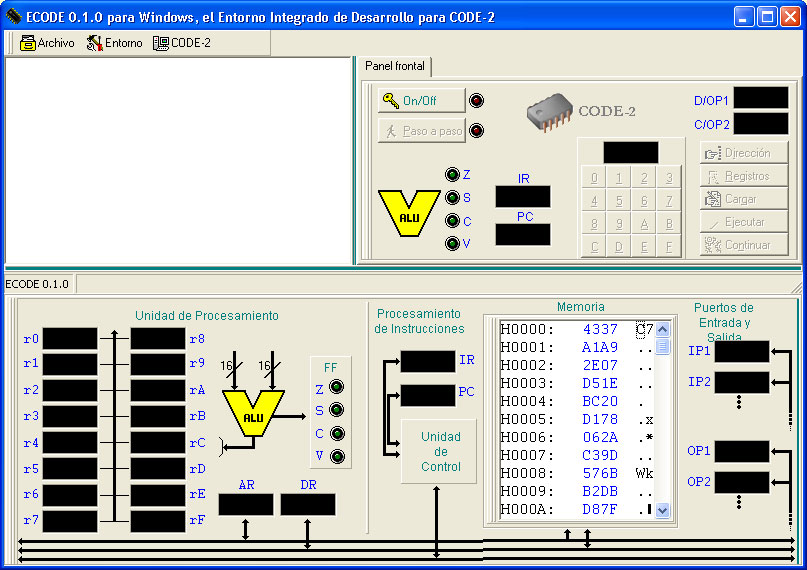Image resolution: width=807 pixels, height=570 pixels.
Task: Click the Paso a paso button
Action: 421,131
